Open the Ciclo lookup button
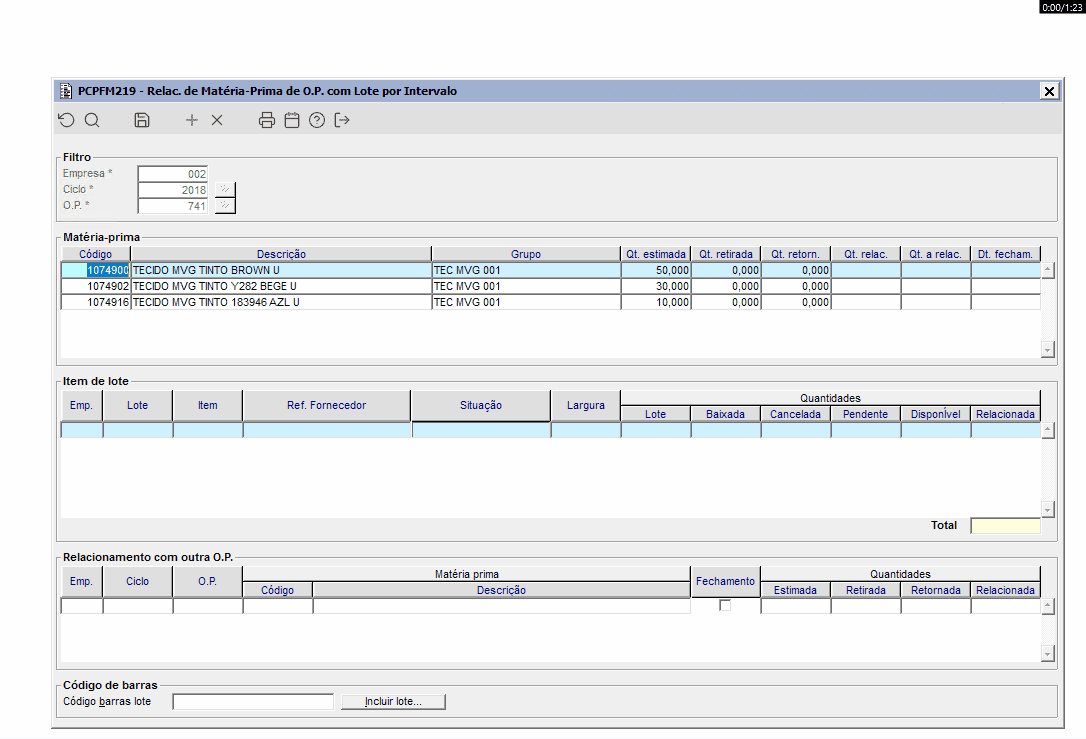The height and width of the screenshot is (739, 1086). tap(225, 189)
